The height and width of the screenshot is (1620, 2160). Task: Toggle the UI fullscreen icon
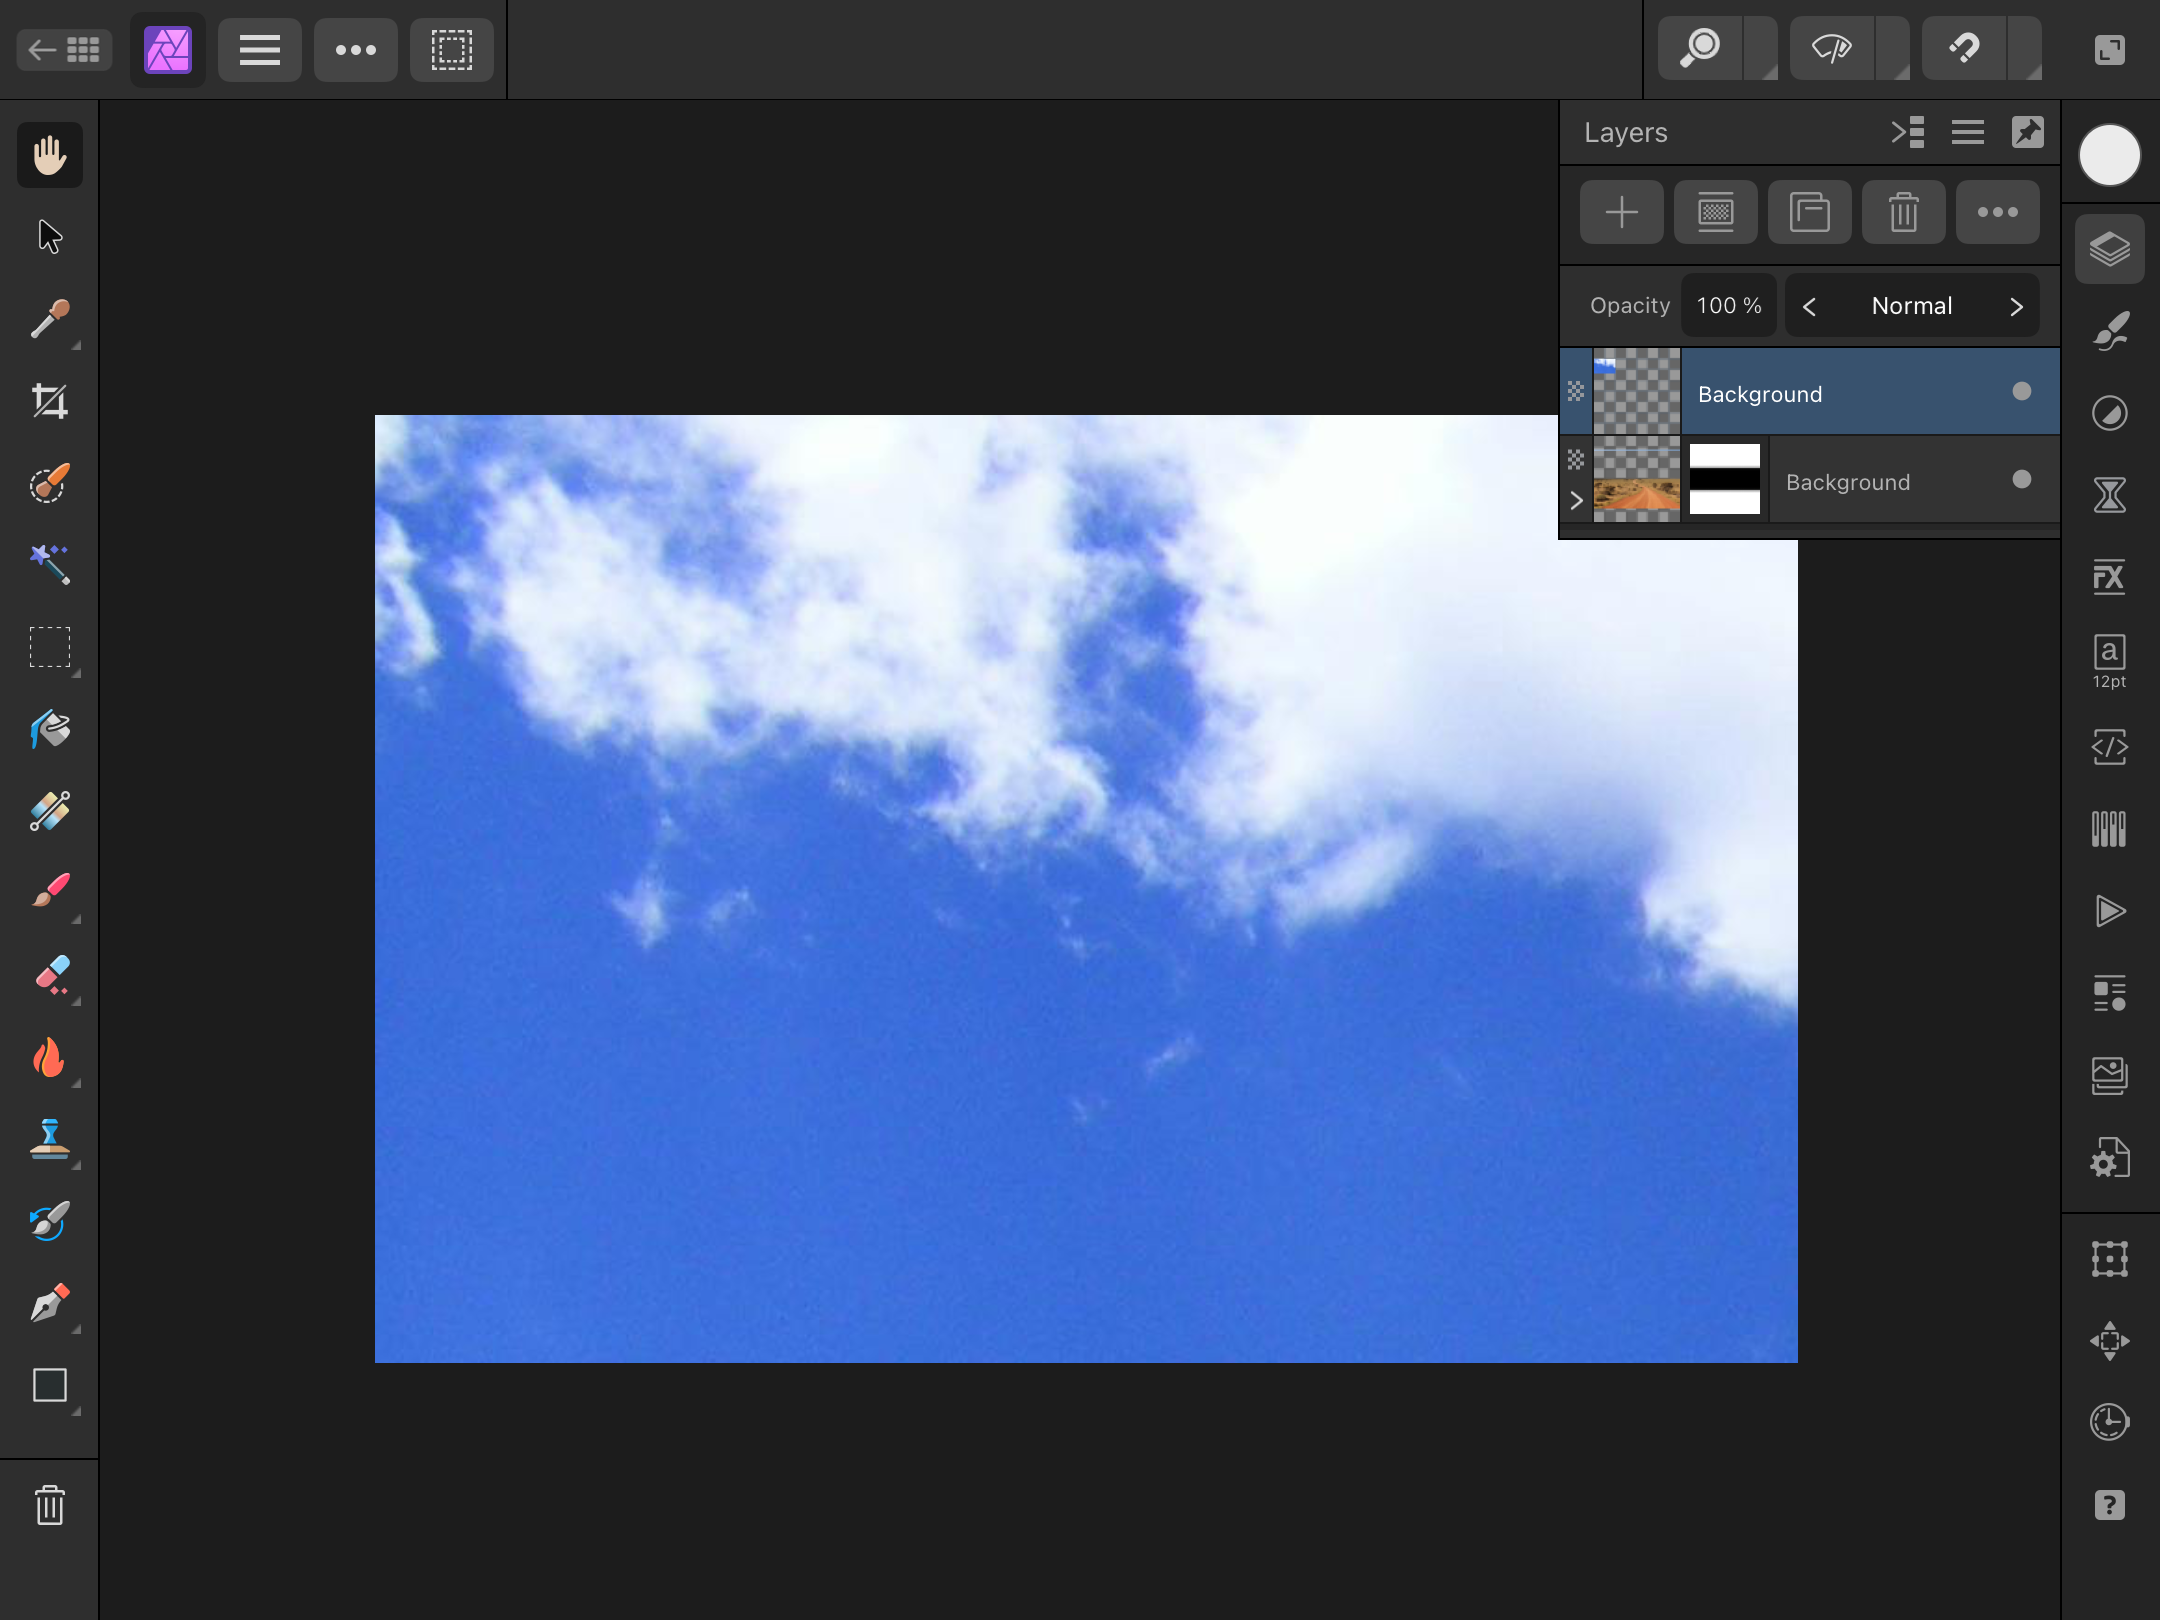point(2110,50)
